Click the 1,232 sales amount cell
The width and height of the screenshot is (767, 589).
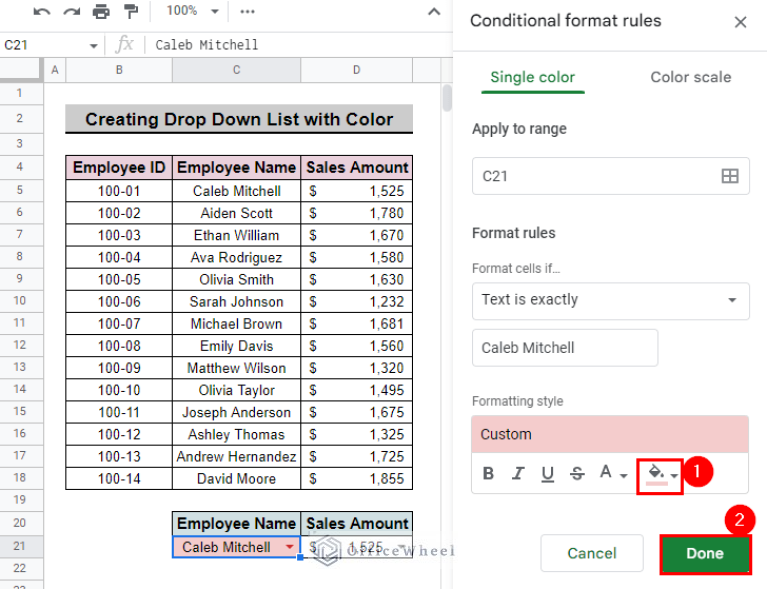[x=357, y=301]
